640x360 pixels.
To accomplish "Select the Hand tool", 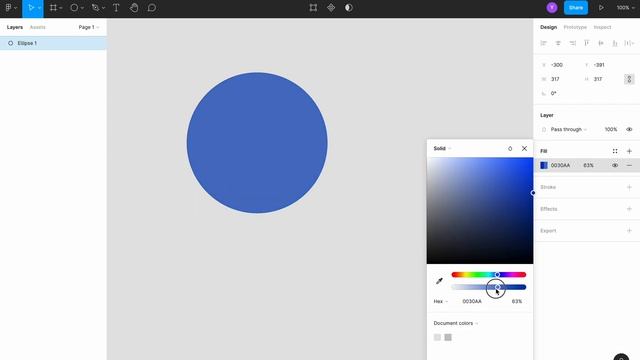I will click(x=134, y=8).
